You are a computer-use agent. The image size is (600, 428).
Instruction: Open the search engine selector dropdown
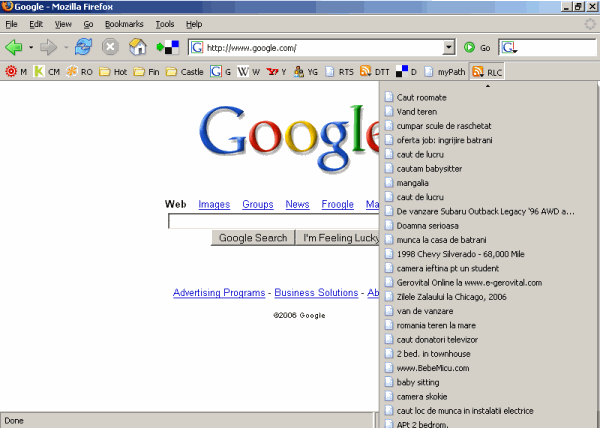click(509, 47)
